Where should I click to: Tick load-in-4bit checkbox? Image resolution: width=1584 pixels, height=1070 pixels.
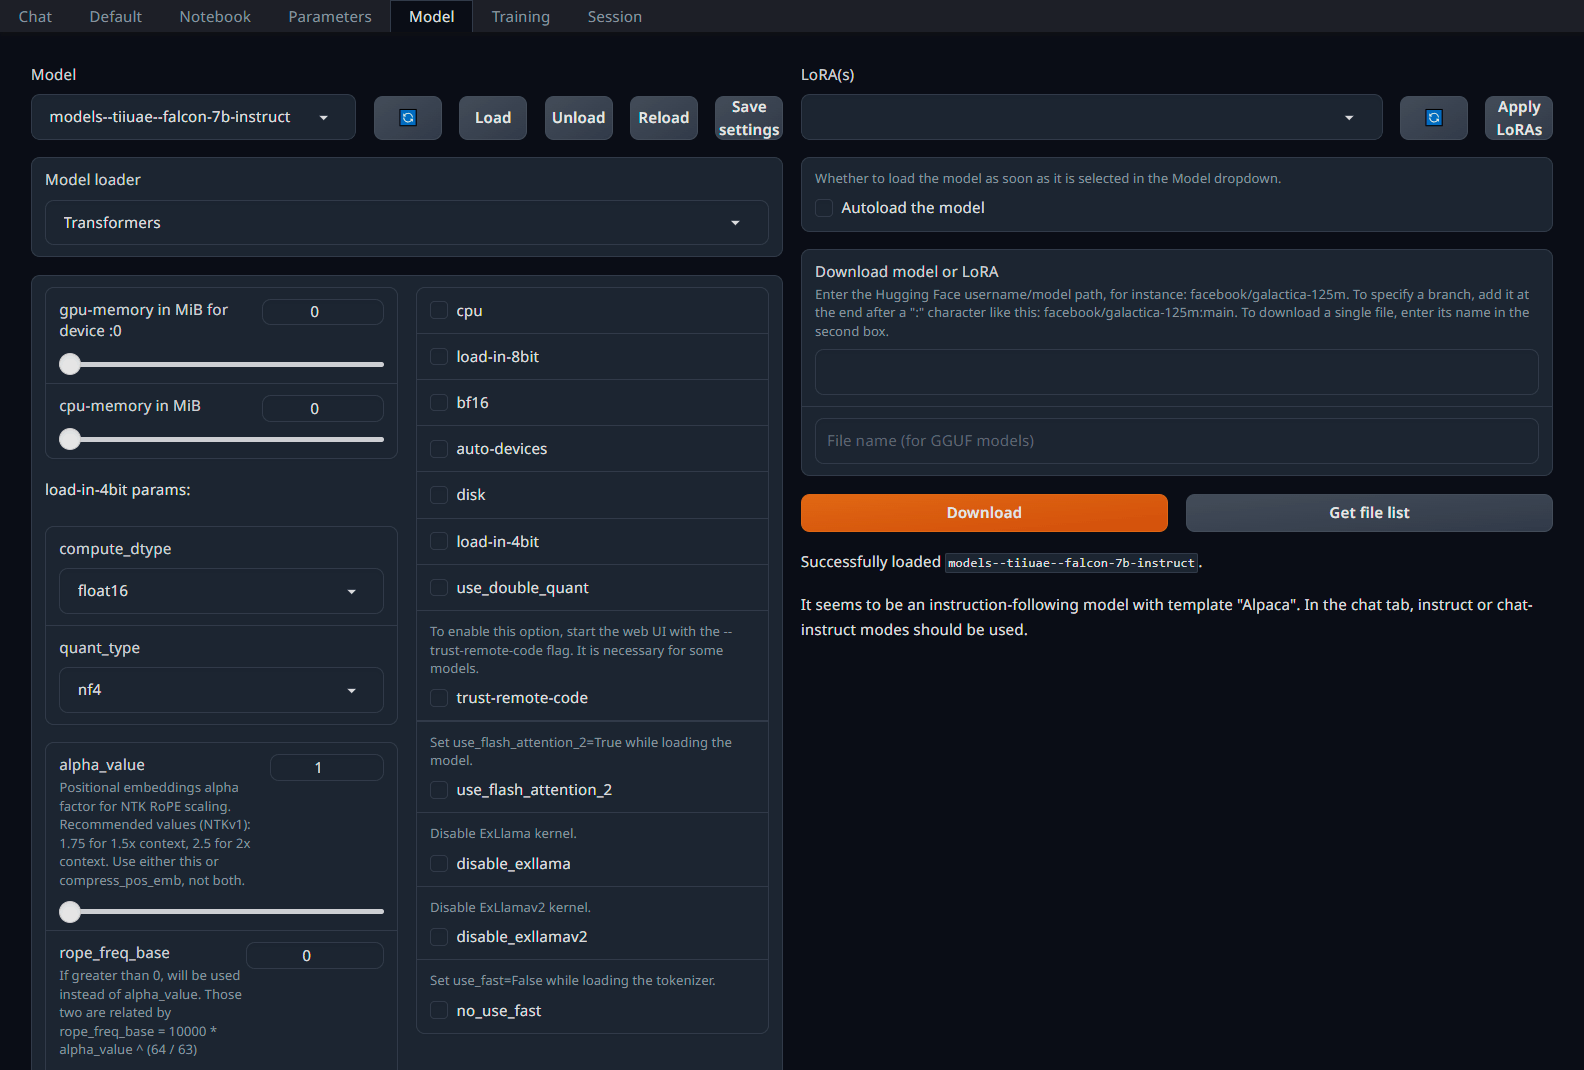[x=439, y=541]
